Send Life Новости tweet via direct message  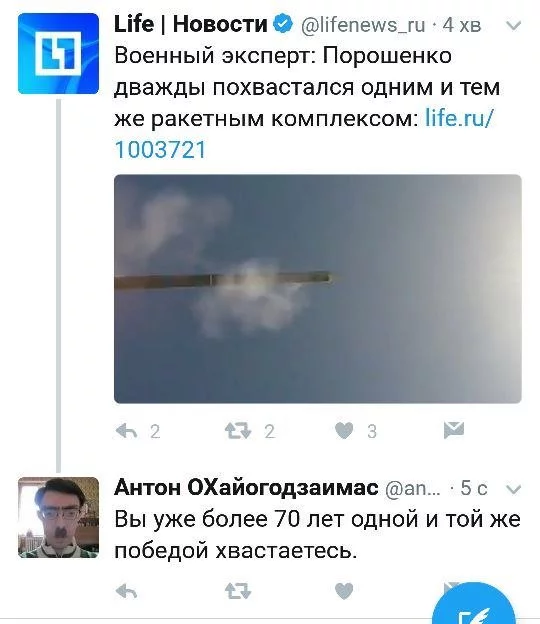pyautogui.click(x=454, y=430)
